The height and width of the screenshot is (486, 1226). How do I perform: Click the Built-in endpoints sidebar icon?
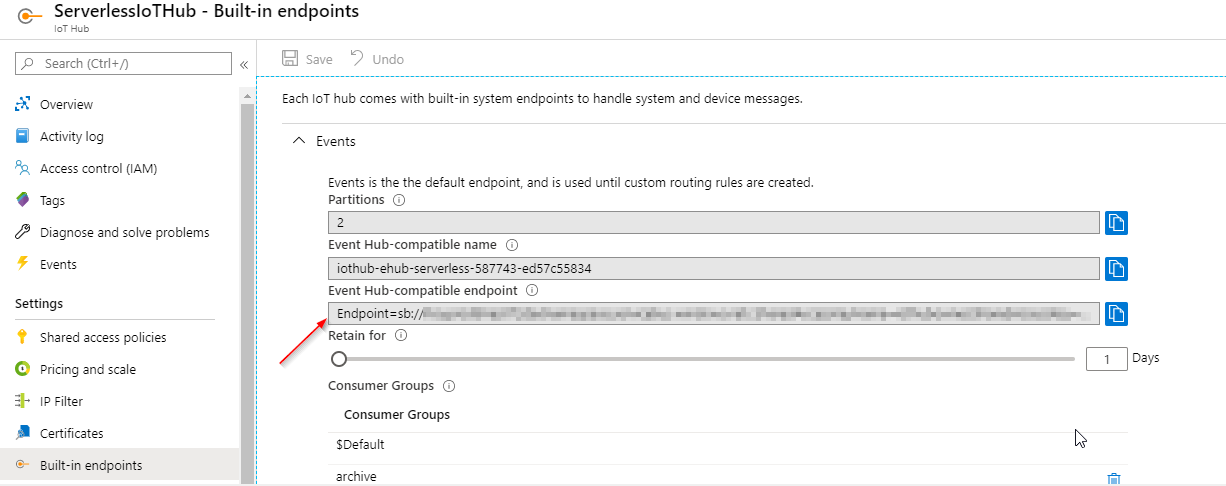22,465
